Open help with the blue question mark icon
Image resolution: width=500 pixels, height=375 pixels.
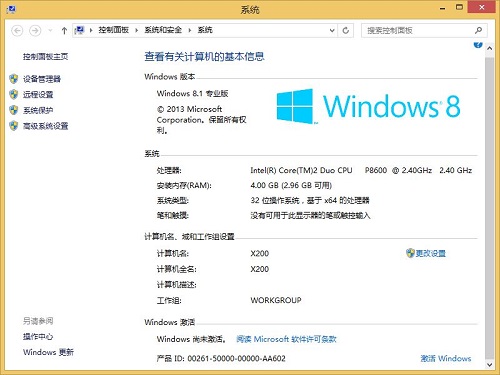(478, 45)
